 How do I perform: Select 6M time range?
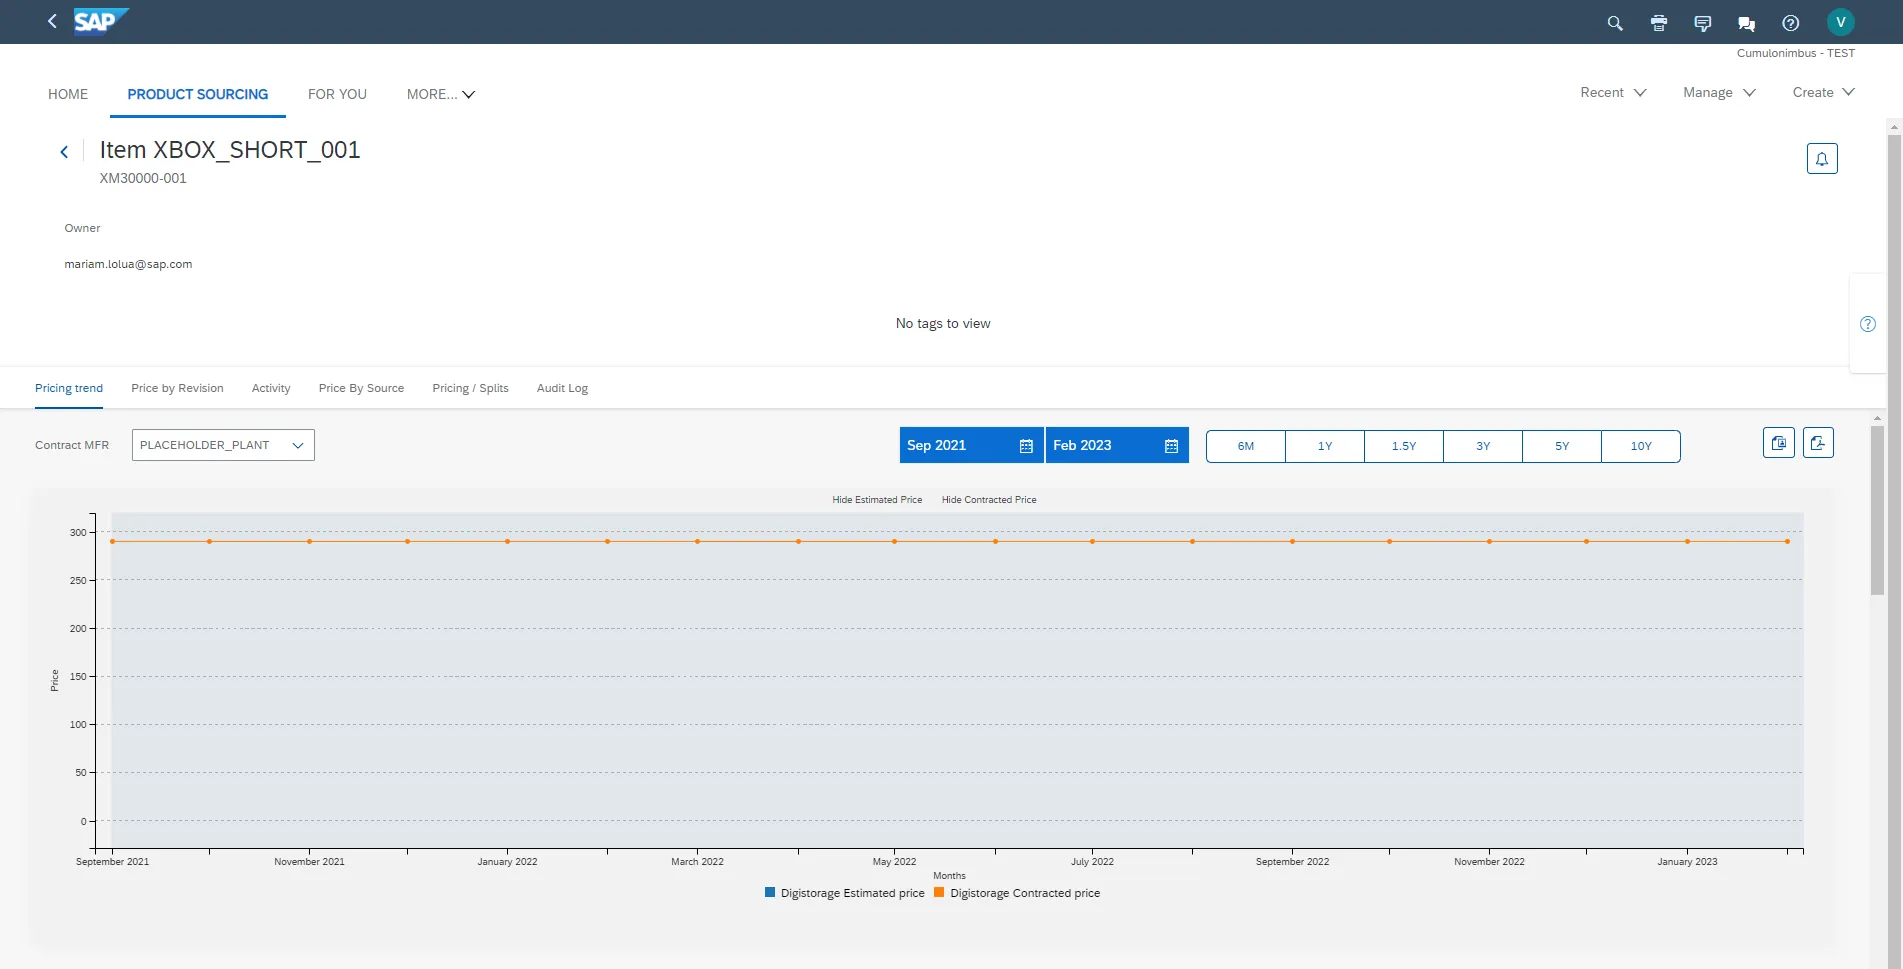pyautogui.click(x=1246, y=446)
